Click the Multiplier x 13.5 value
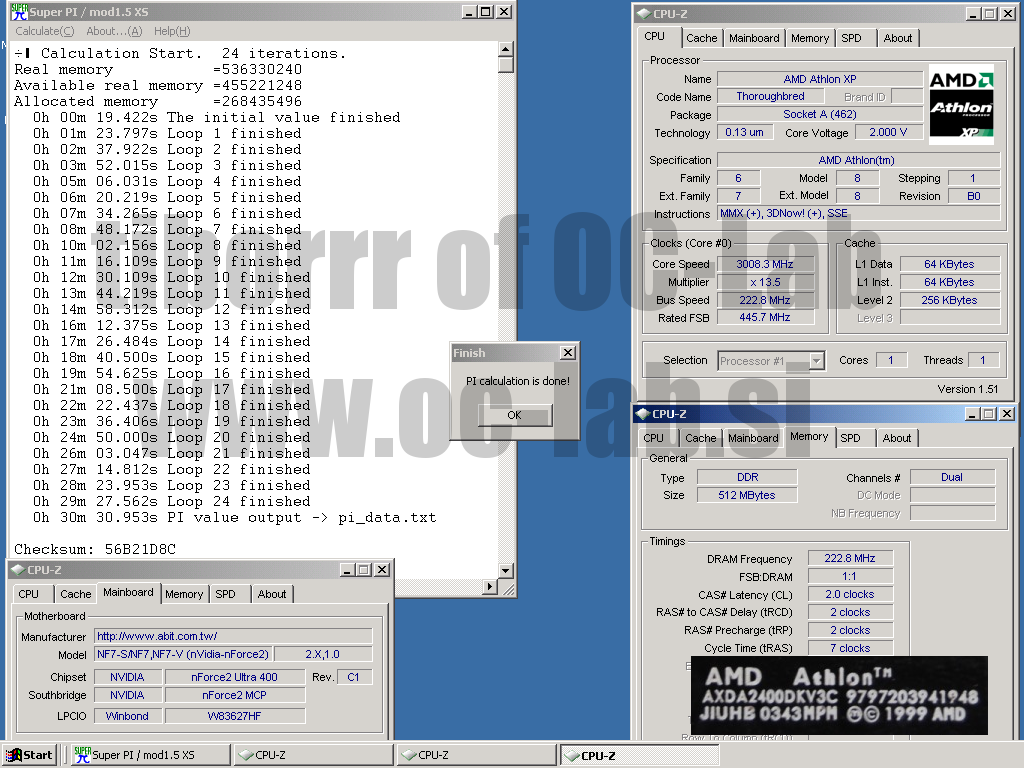1024x768 pixels. 765,282
